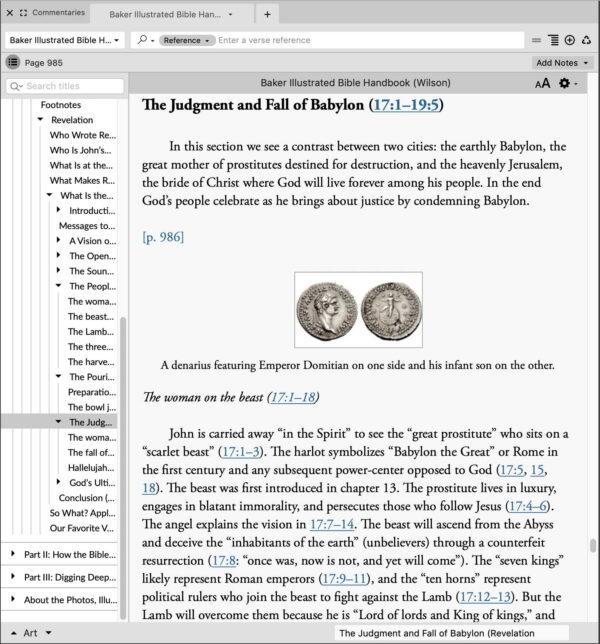This screenshot has width=600, height=644.
Task: Click the verse reference input field
Action: (x=370, y=40)
